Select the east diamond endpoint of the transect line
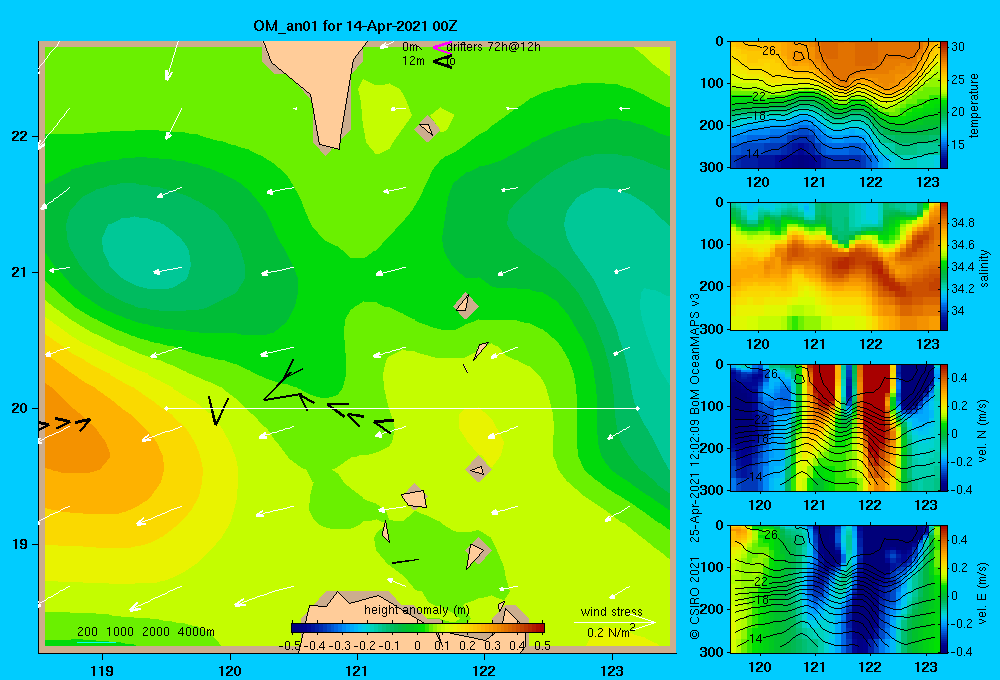Image resolution: width=1000 pixels, height=680 pixels. 637,408
